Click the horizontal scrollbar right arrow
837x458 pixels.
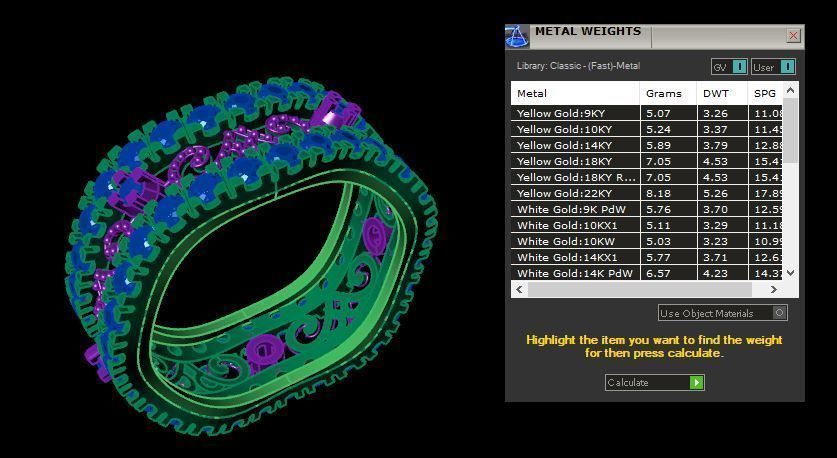(773, 289)
